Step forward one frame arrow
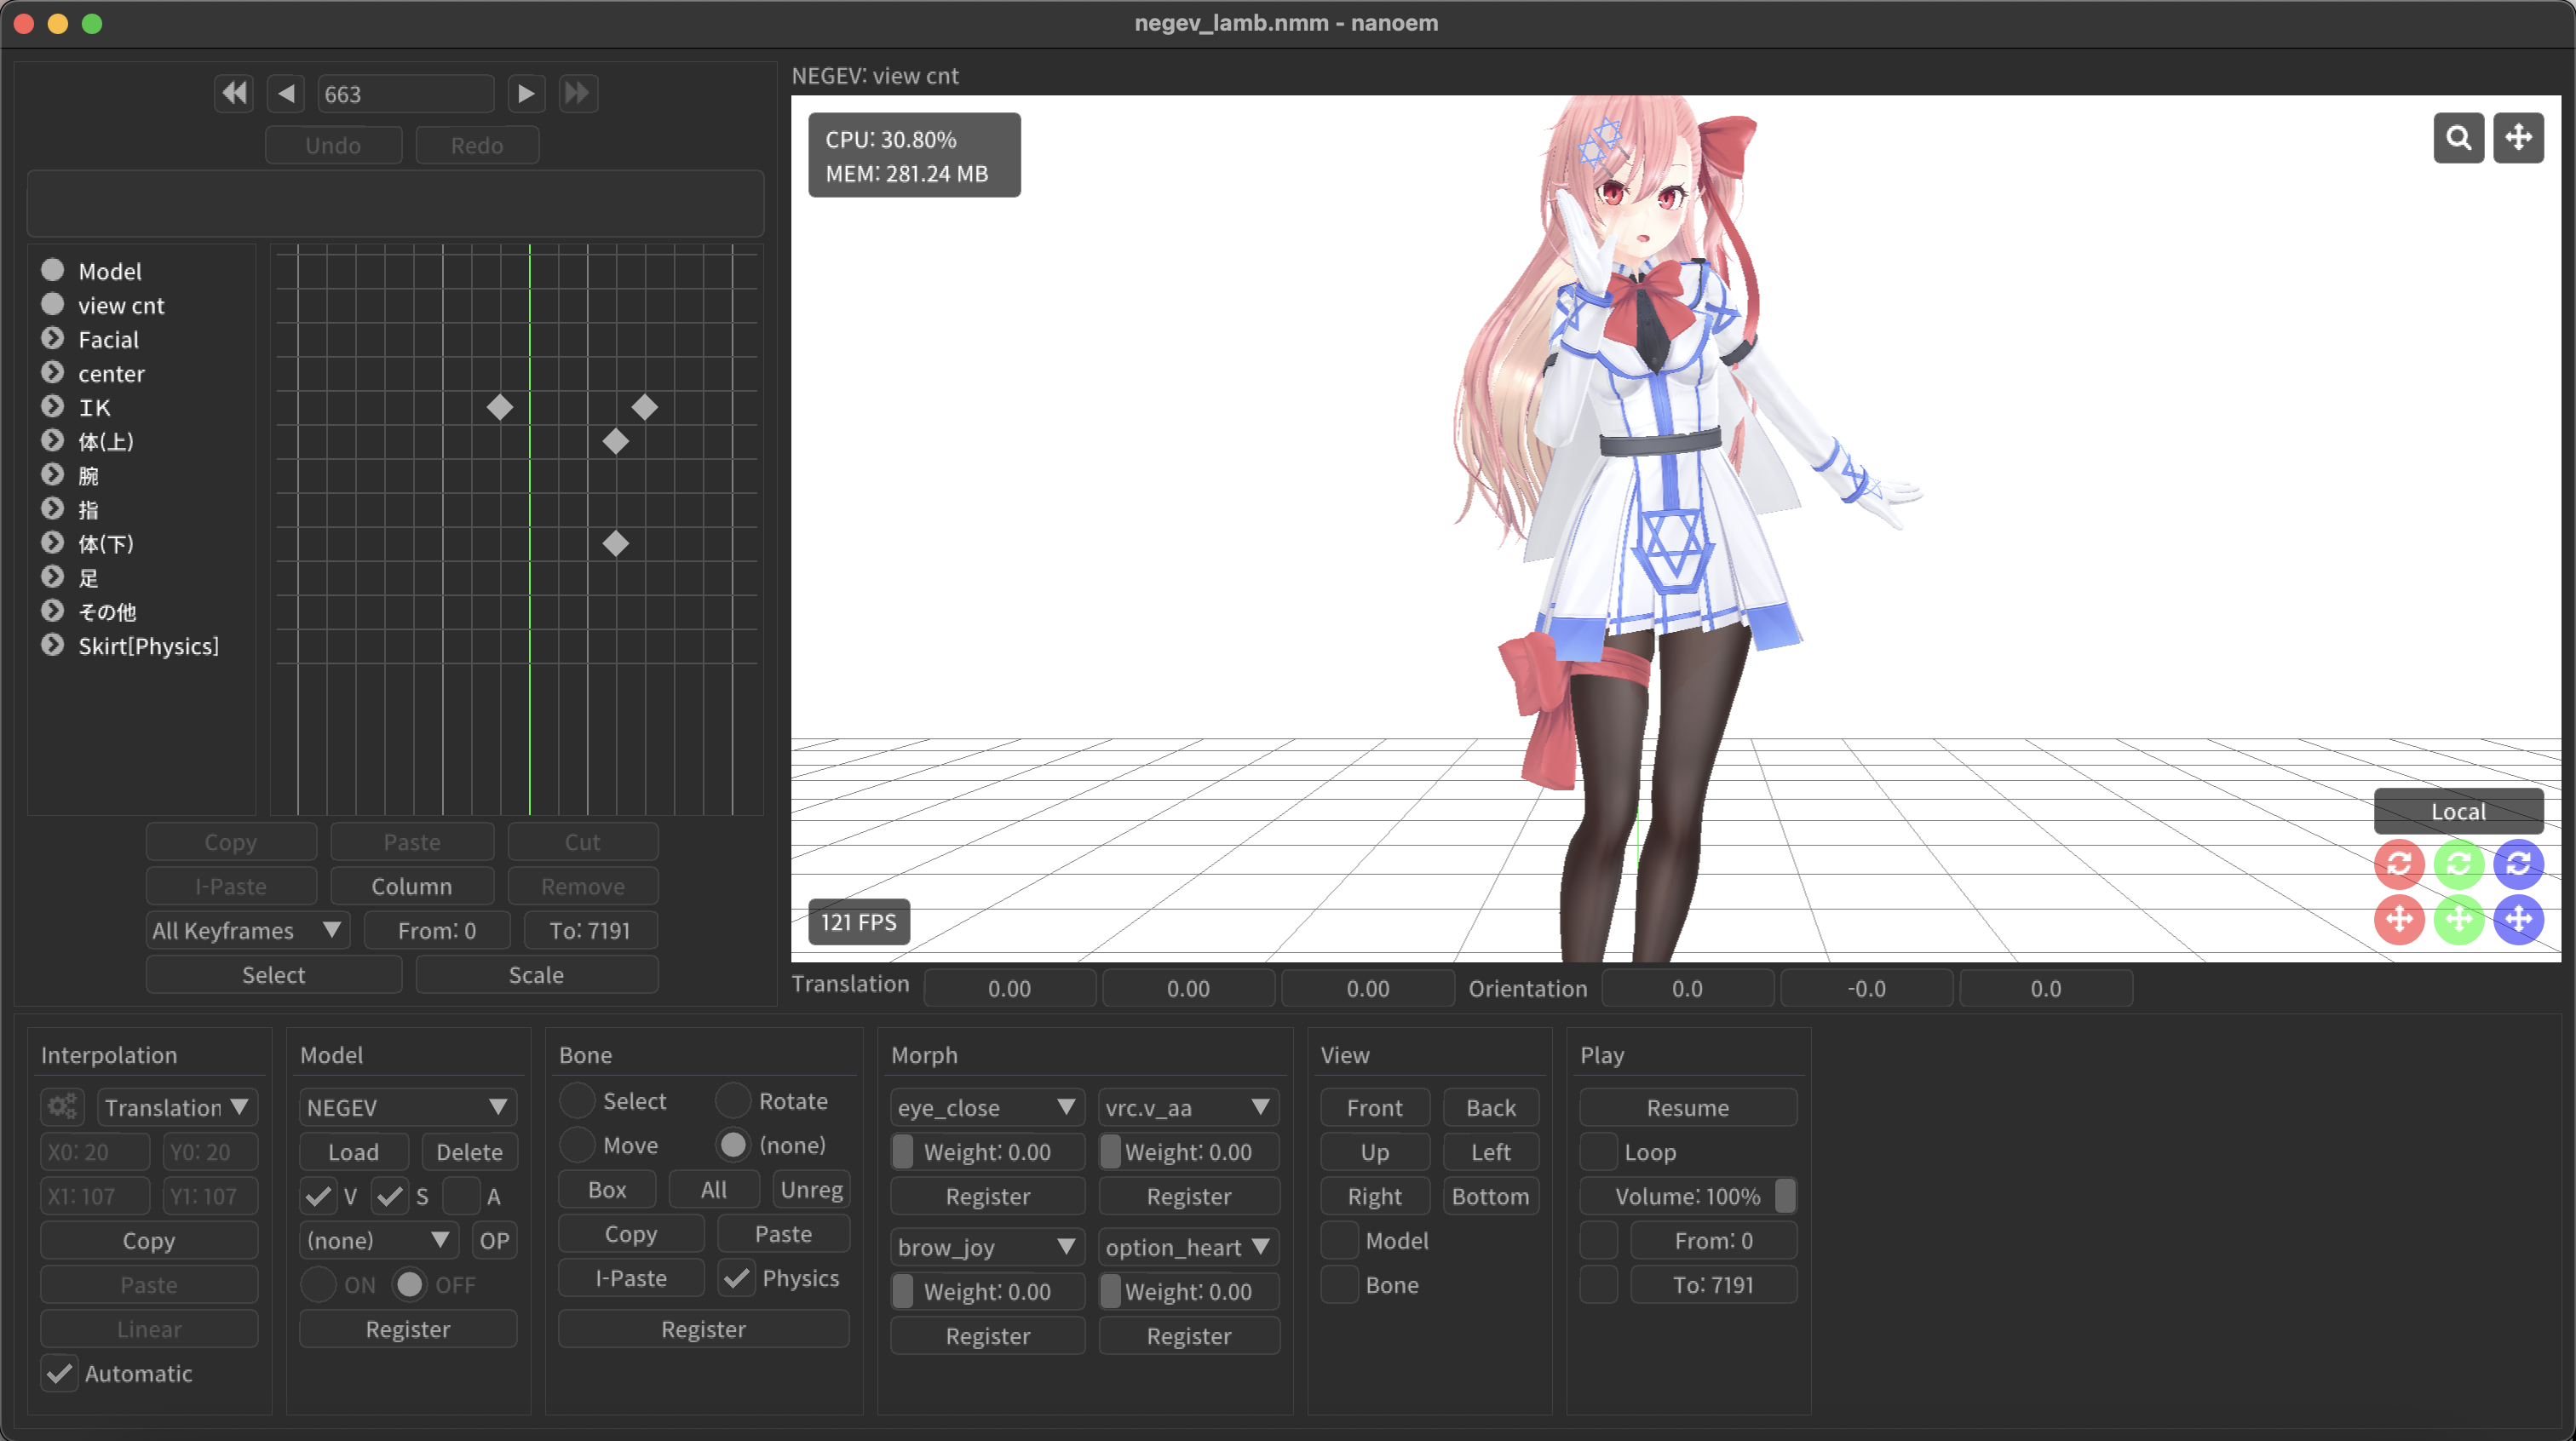Viewport: 2576px width, 1441px height. pos(525,93)
